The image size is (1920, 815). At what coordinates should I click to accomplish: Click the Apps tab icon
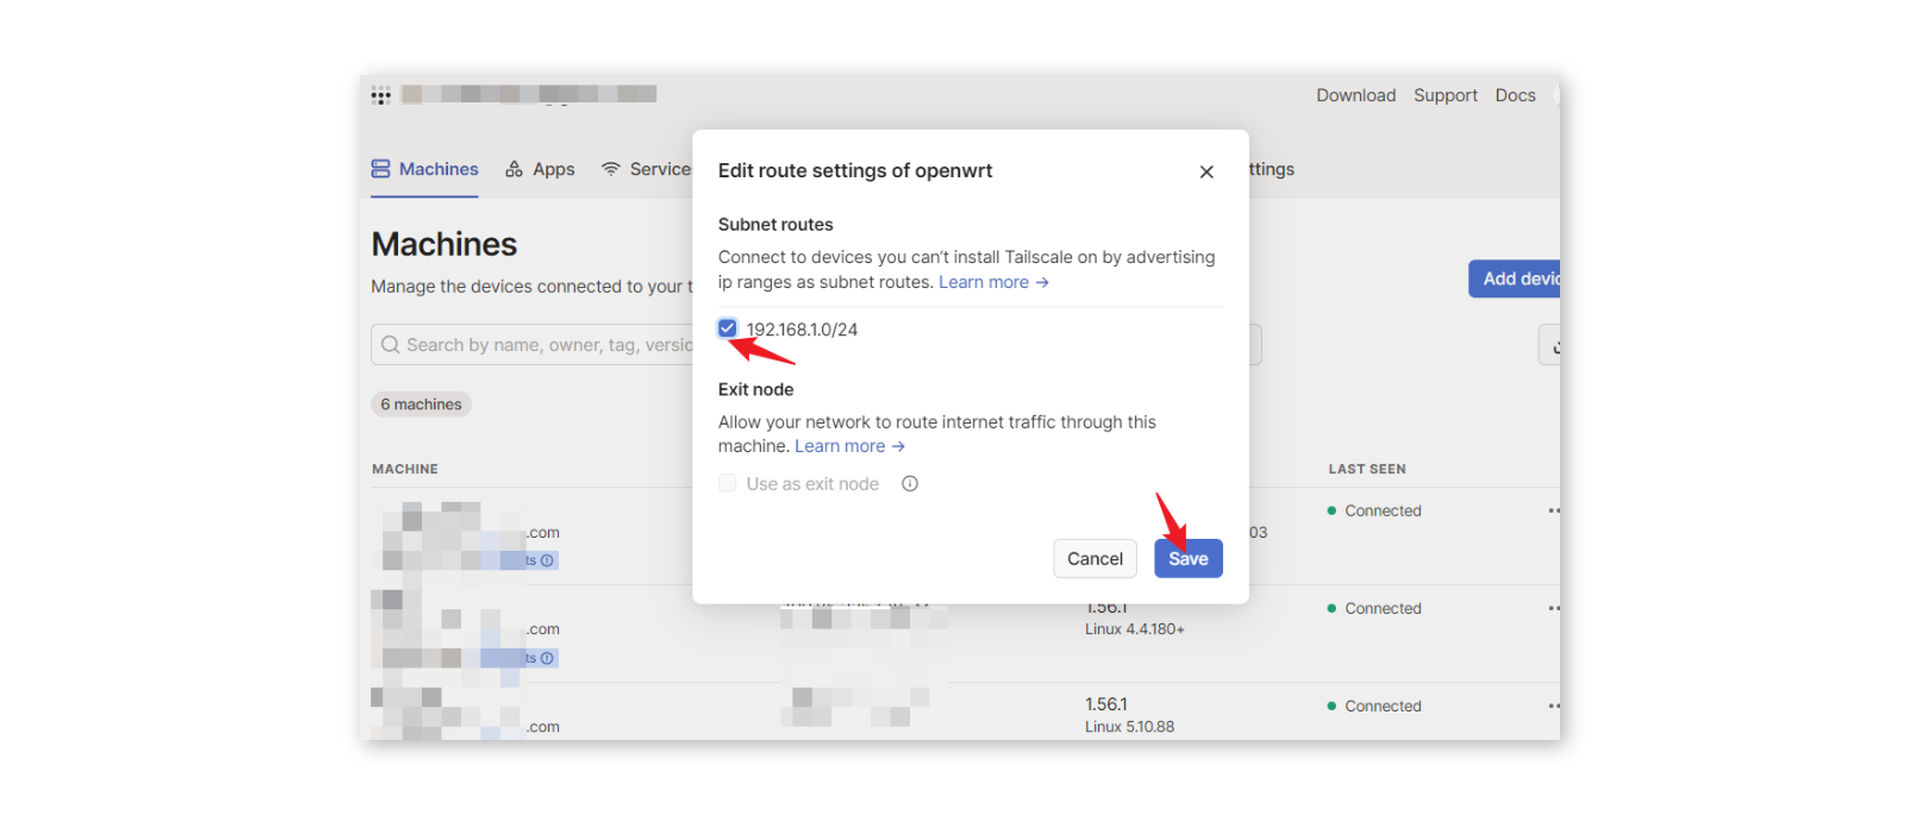[514, 169]
